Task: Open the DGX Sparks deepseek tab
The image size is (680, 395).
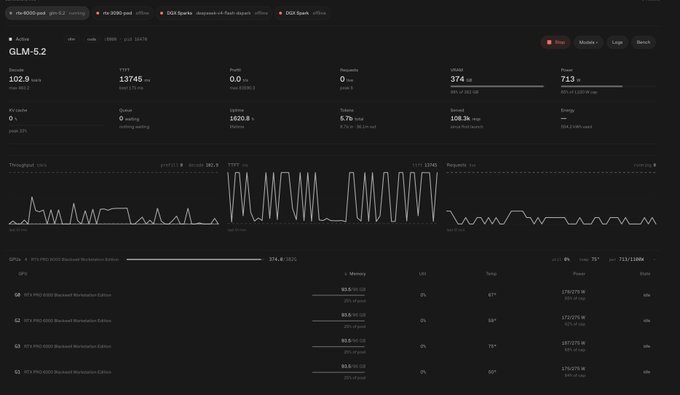Action: click(214, 13)
